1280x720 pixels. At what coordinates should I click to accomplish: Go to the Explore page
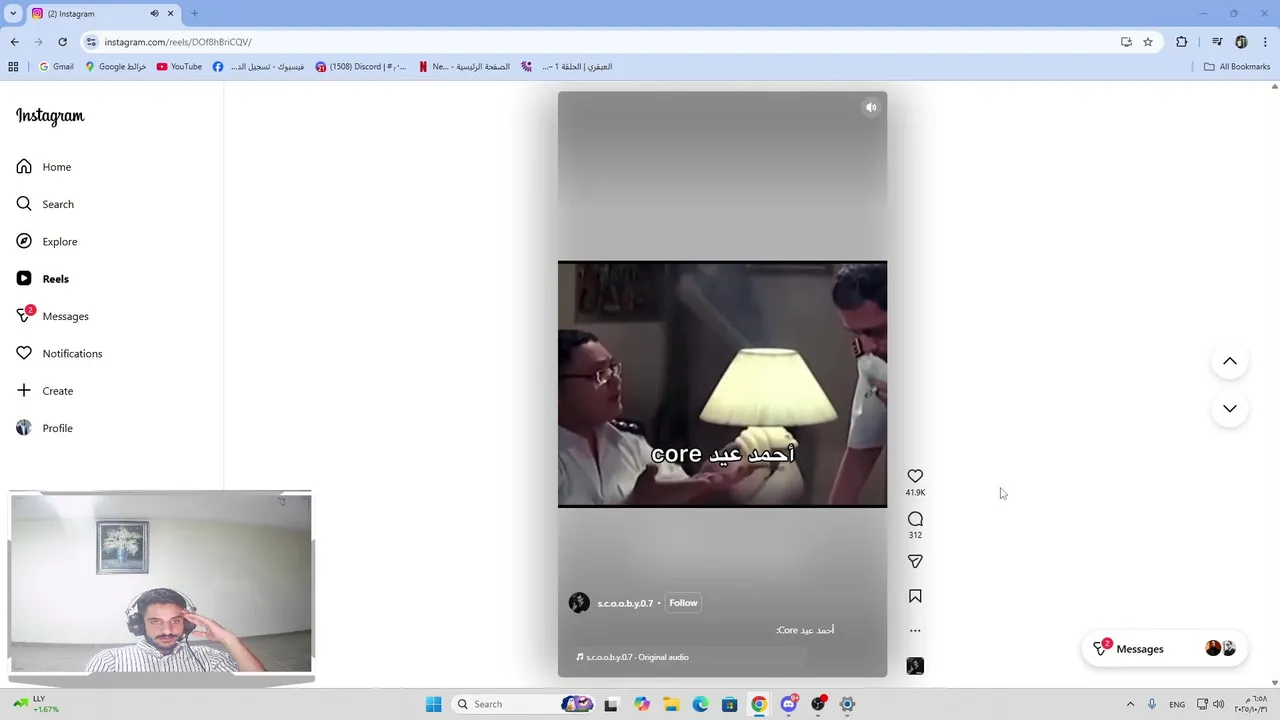47,241
